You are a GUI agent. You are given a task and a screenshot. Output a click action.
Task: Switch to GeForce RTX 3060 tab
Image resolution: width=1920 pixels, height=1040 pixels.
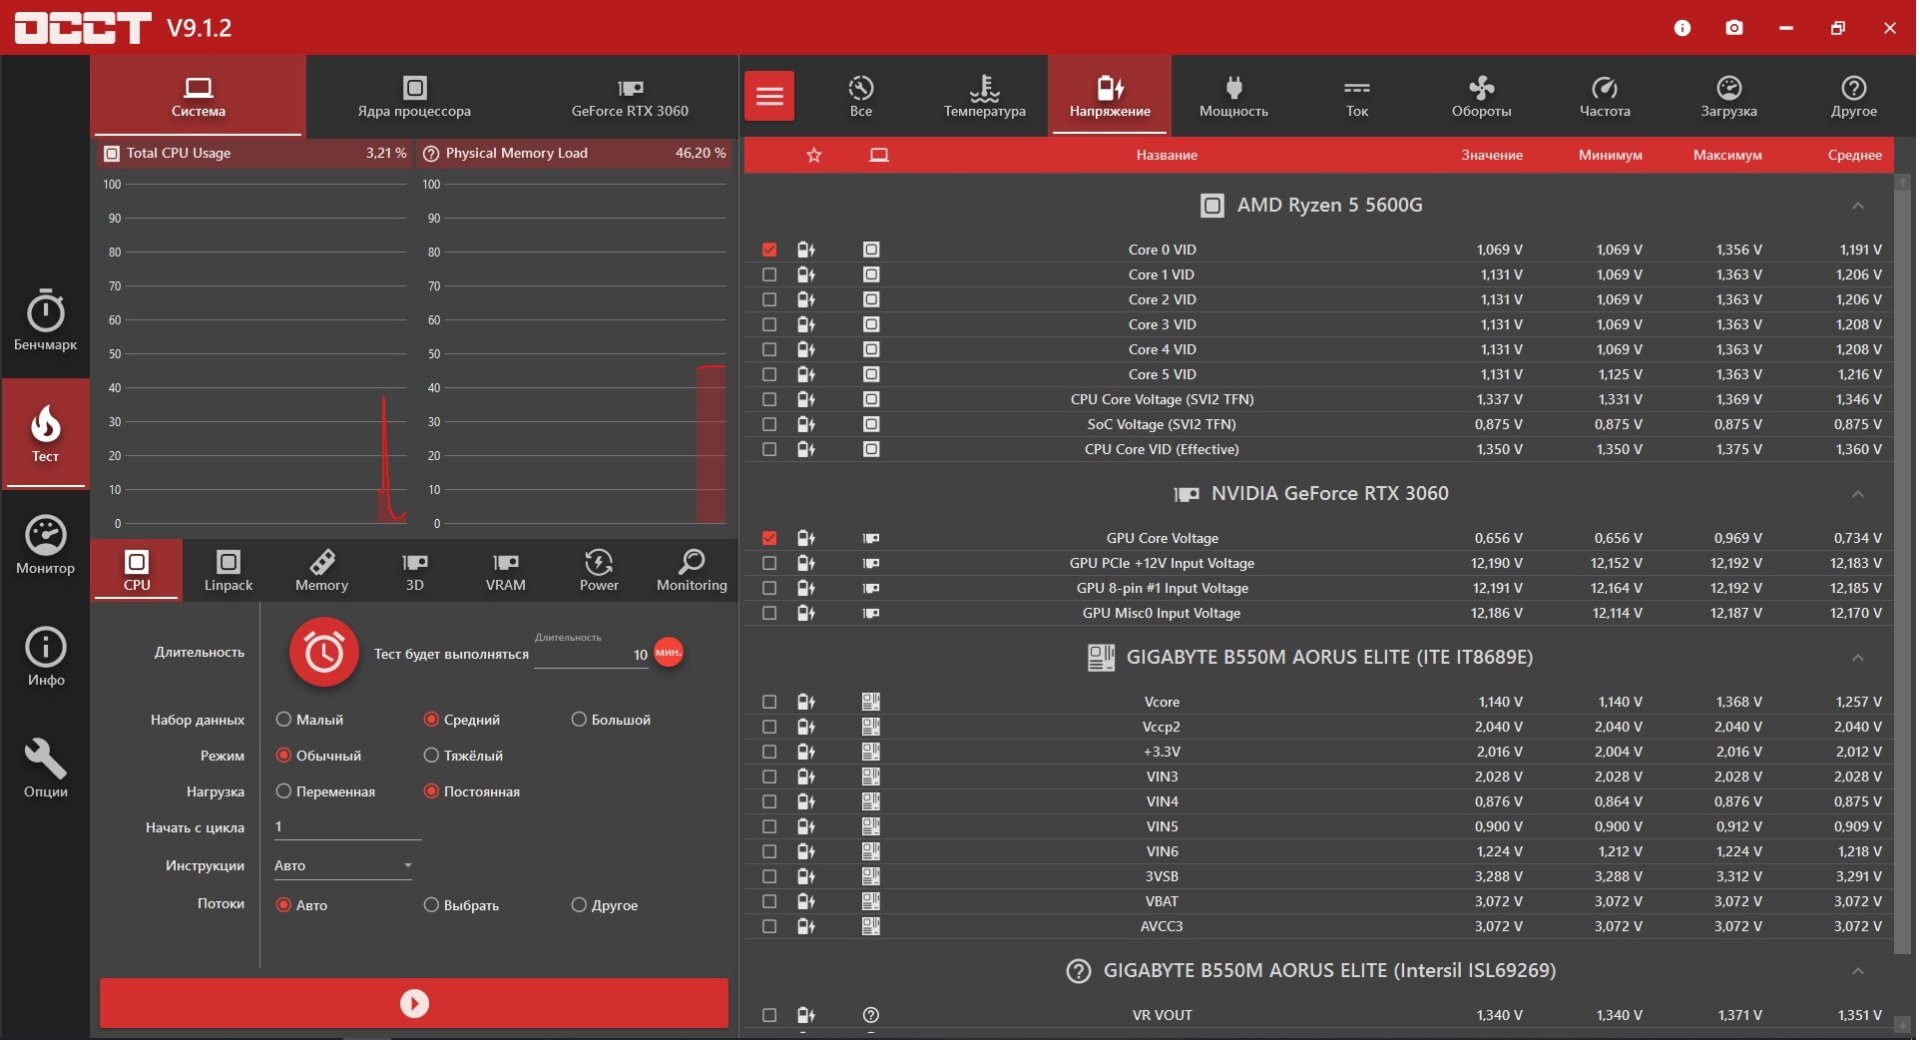coord(630,96)
